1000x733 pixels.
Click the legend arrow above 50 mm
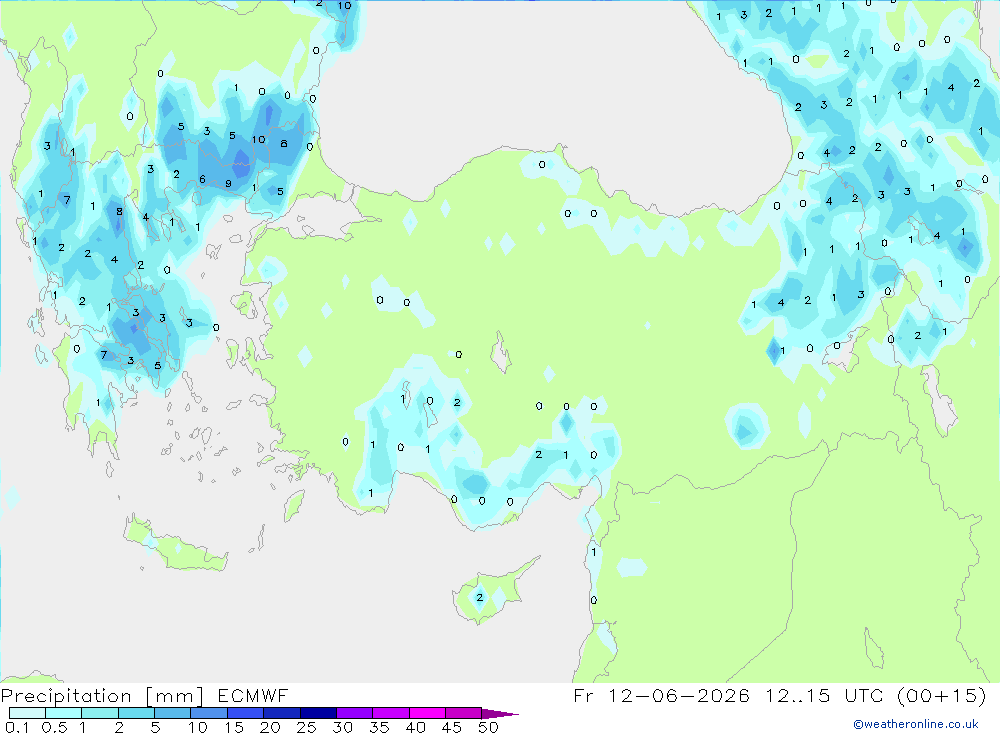[x=499, y=714]
